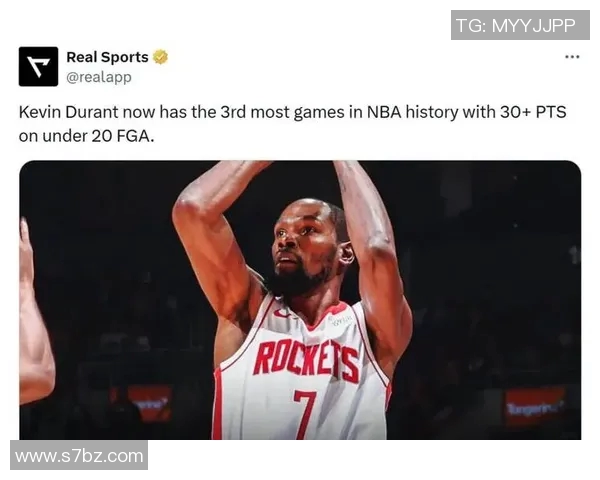Open the @realapp handle link

pyautogui.click(x=99, y=77)
